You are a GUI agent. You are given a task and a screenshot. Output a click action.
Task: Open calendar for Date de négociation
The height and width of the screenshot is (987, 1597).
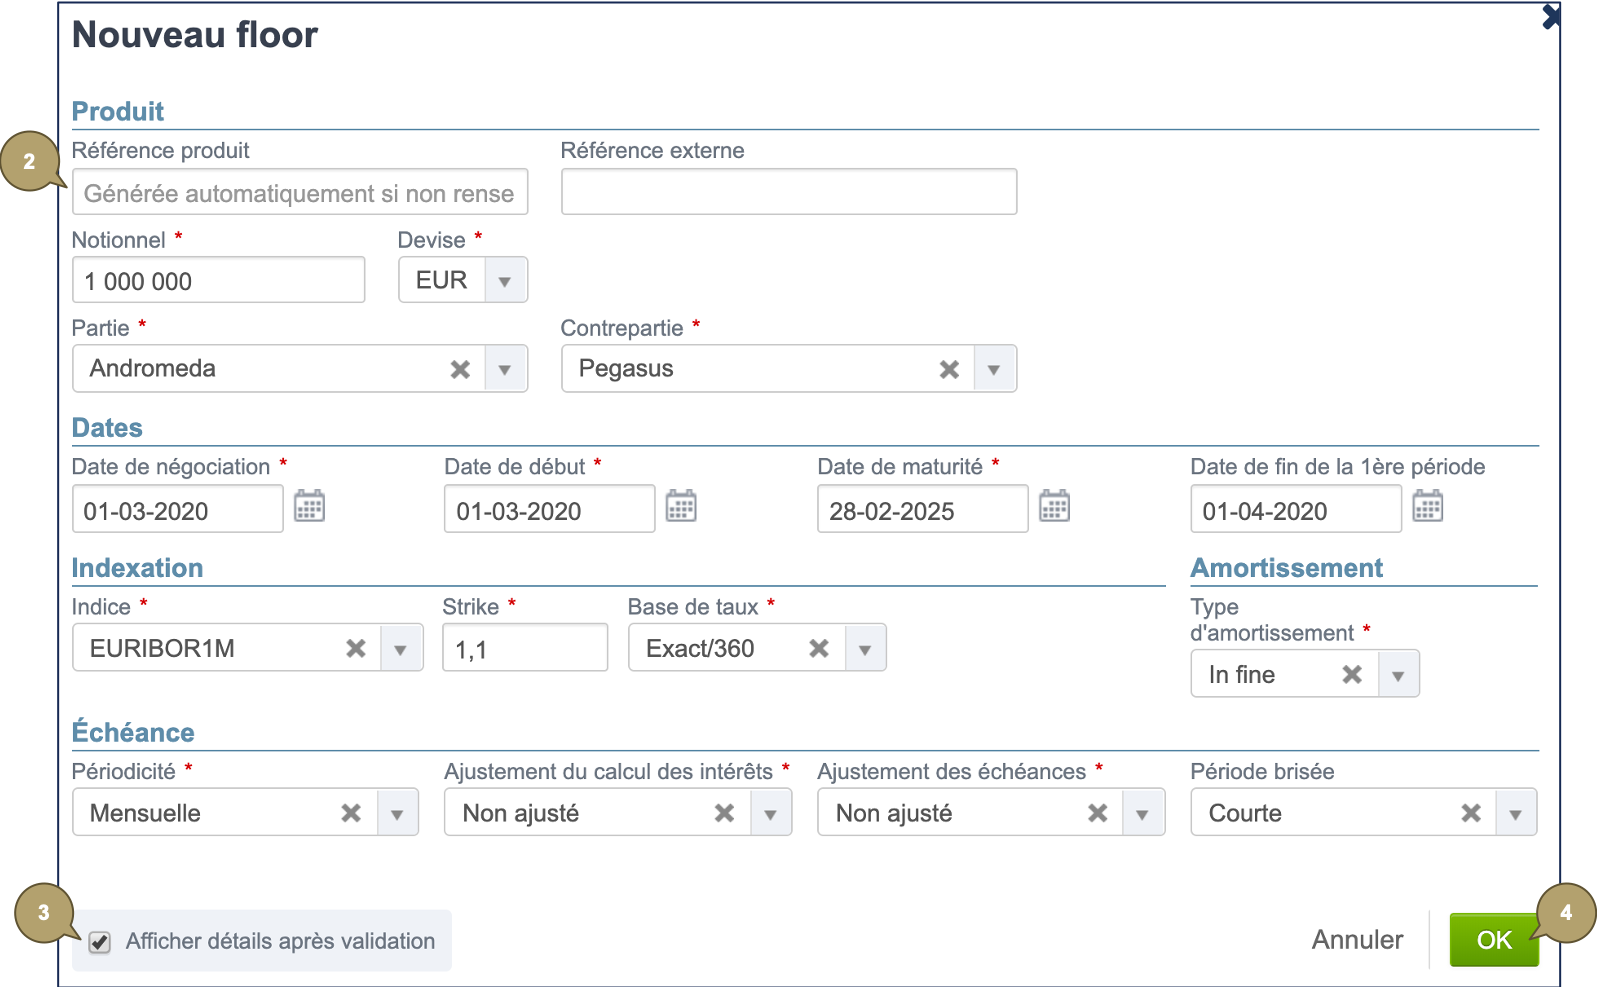309,507
